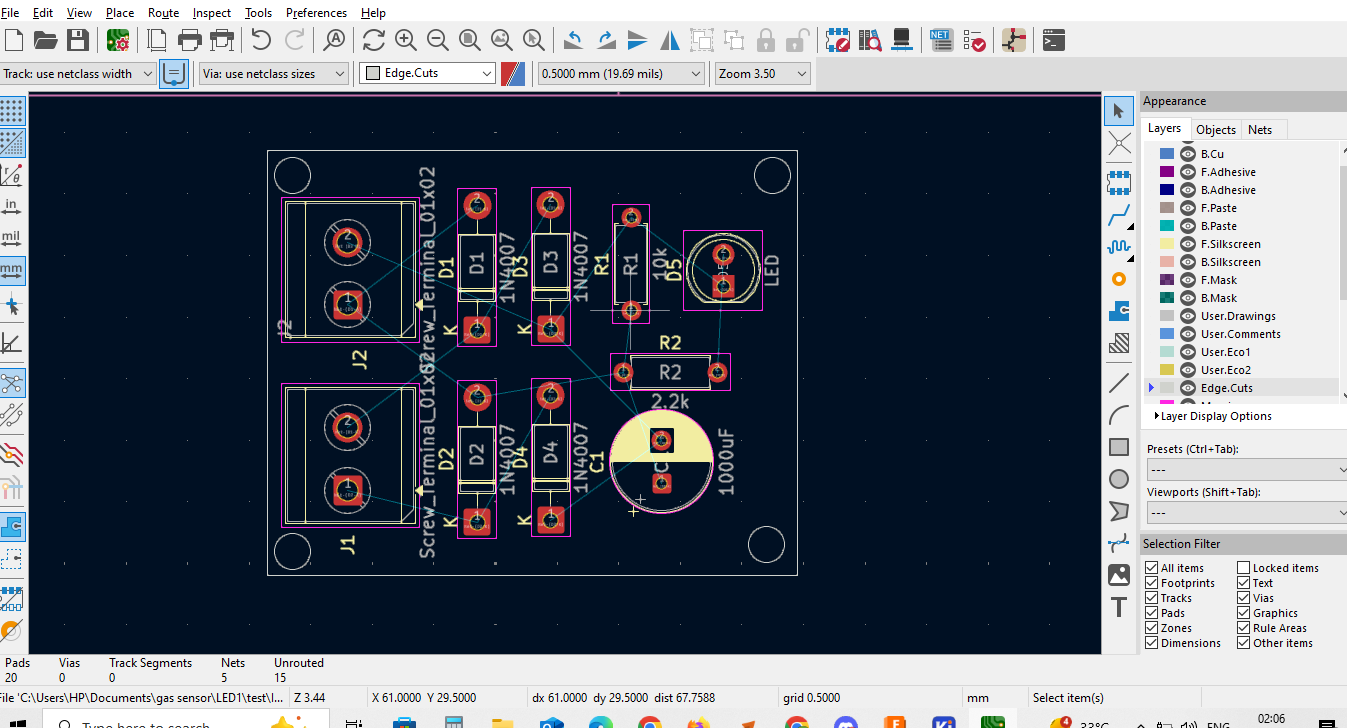Switch to the Nets tab

click(x=1260, y=129)
